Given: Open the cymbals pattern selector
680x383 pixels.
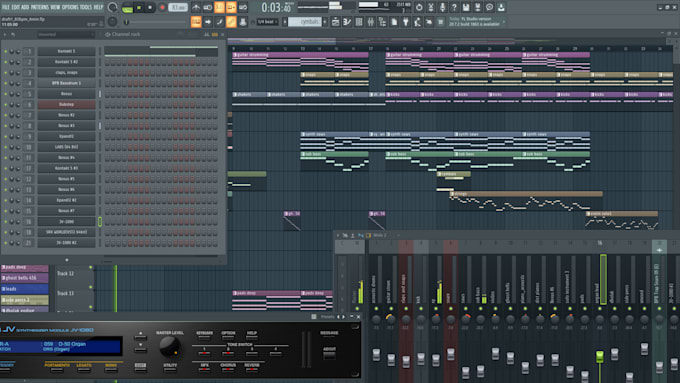Looking at the screenshot, I should click(304, 22).
